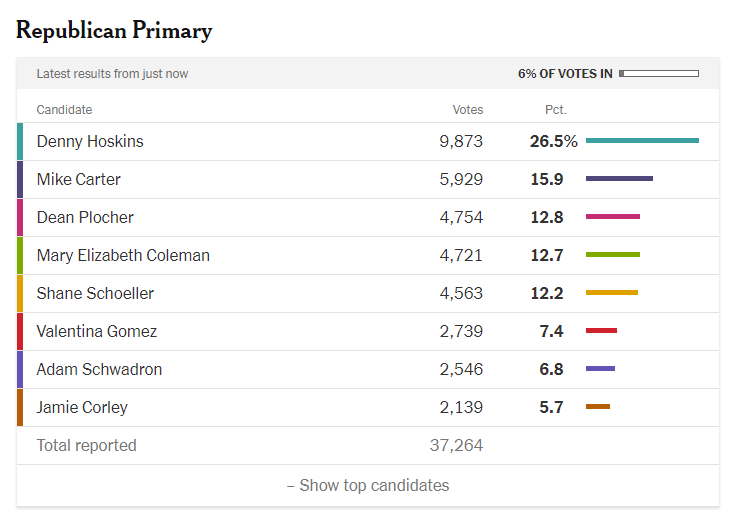Click the Candidate column header
Screen dimensions: 740x515
(x=64, y=110)
